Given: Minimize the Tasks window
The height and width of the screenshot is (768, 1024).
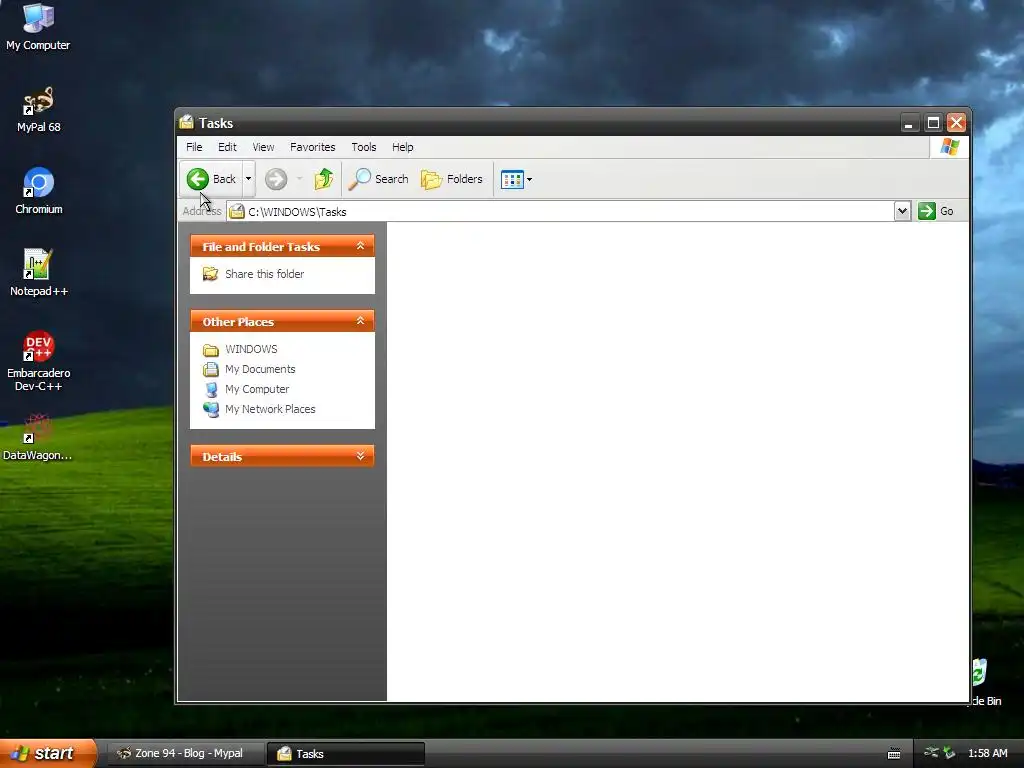Looking at the screenshot, I should [x=909, y=123].
